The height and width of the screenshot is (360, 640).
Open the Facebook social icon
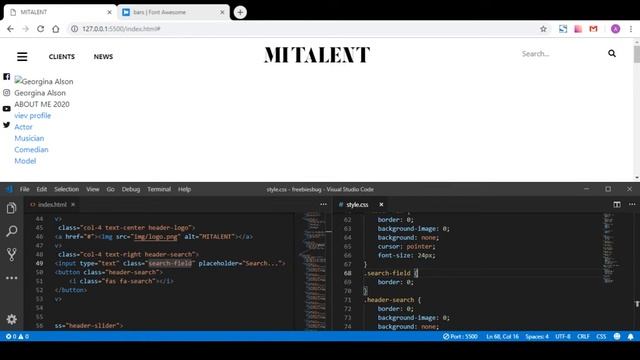point(7,77)
